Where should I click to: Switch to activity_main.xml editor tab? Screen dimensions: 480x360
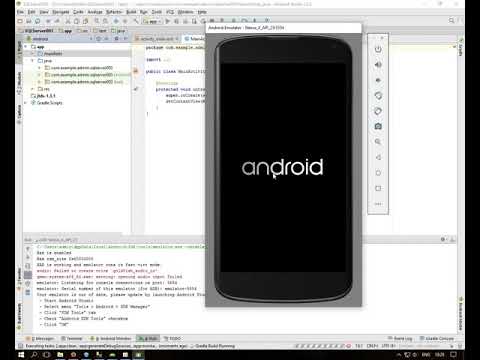[x=157, y=39]
